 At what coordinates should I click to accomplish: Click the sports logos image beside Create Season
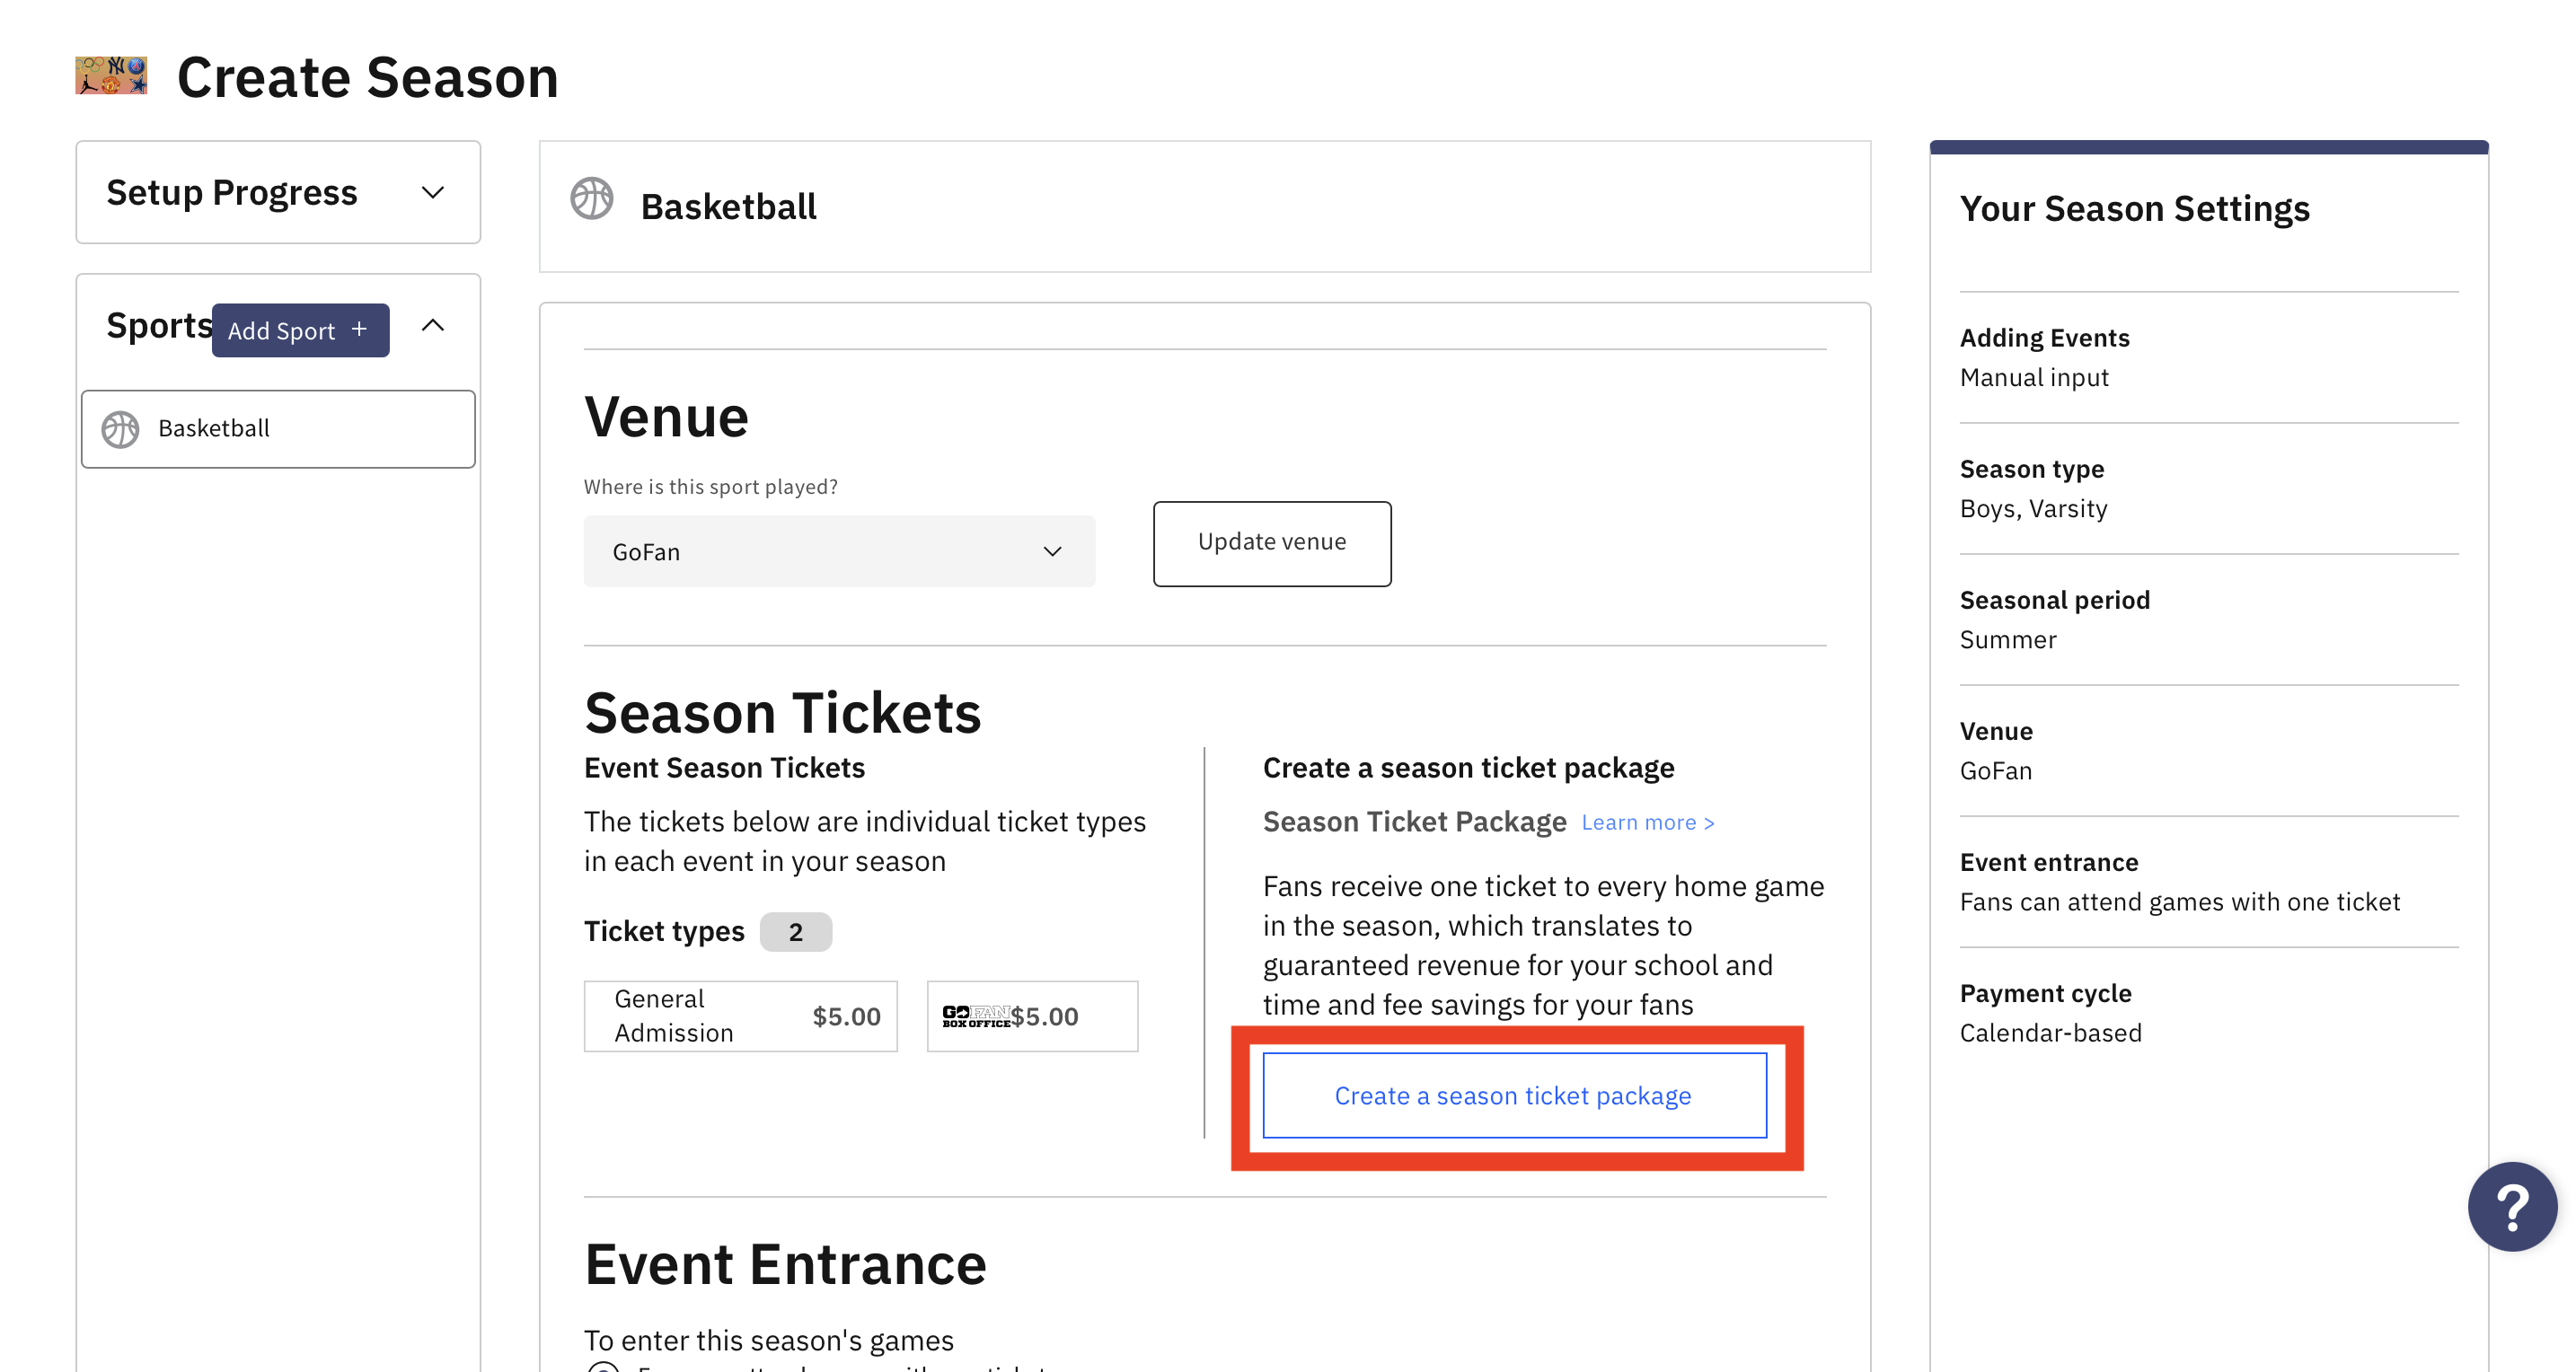coord(111,76)
